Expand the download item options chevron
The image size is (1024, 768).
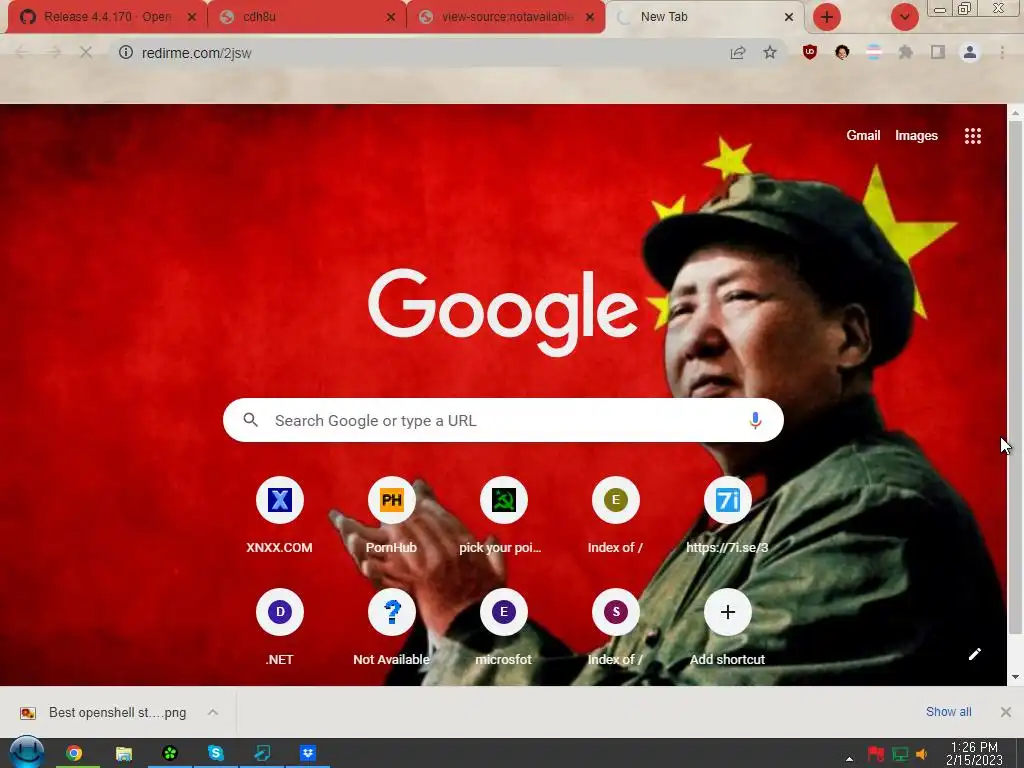tap(213, 712)
